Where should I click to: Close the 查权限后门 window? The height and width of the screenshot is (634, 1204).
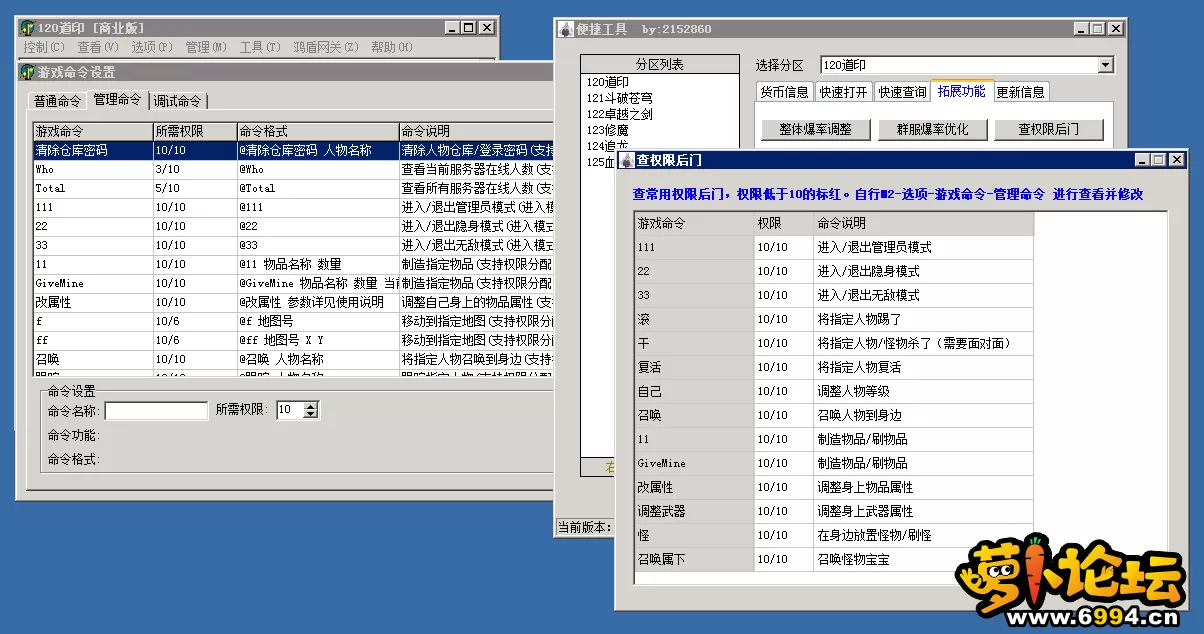(1176, 159)
